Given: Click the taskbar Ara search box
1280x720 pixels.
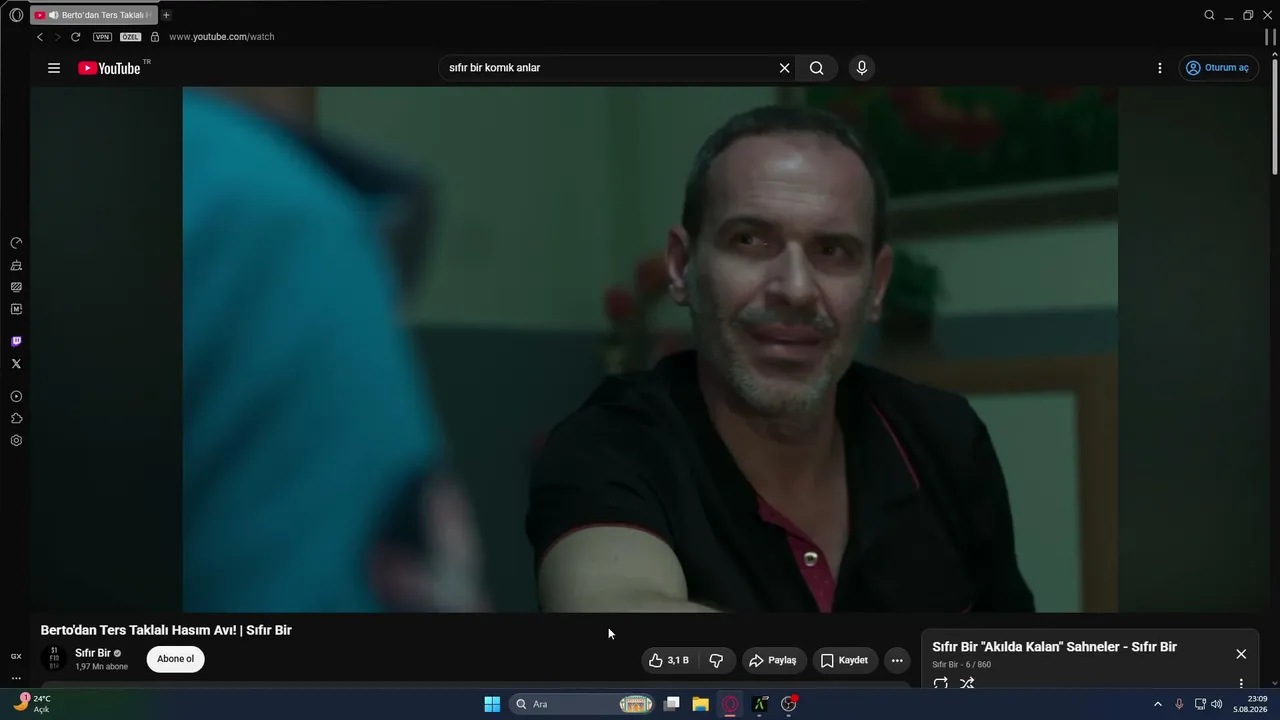Looking at the screenshot, I should (x=583, y=704).
